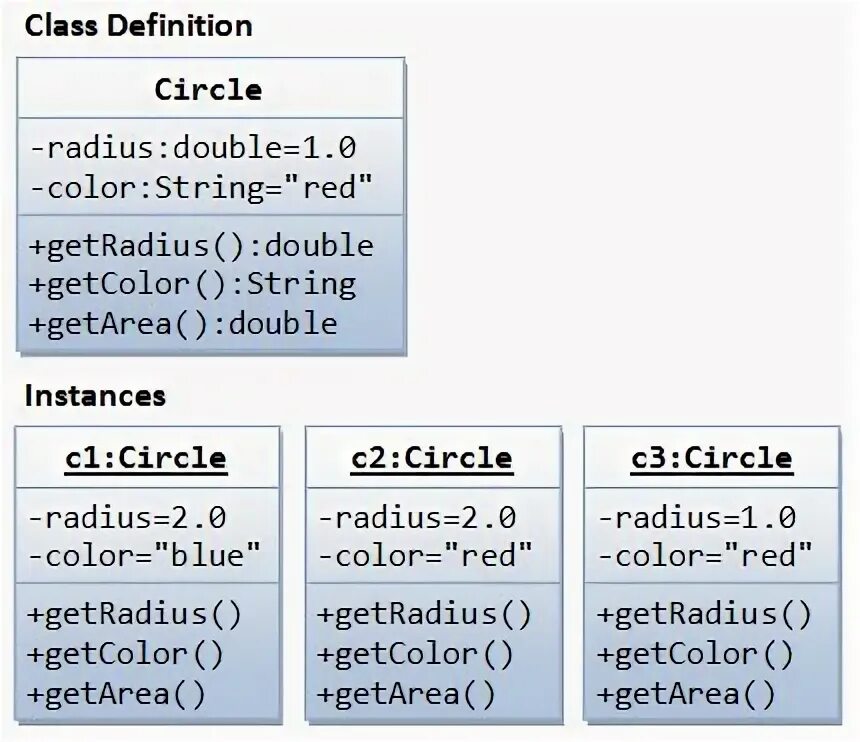Click getArea() in the c3 instance

(686, 694)
